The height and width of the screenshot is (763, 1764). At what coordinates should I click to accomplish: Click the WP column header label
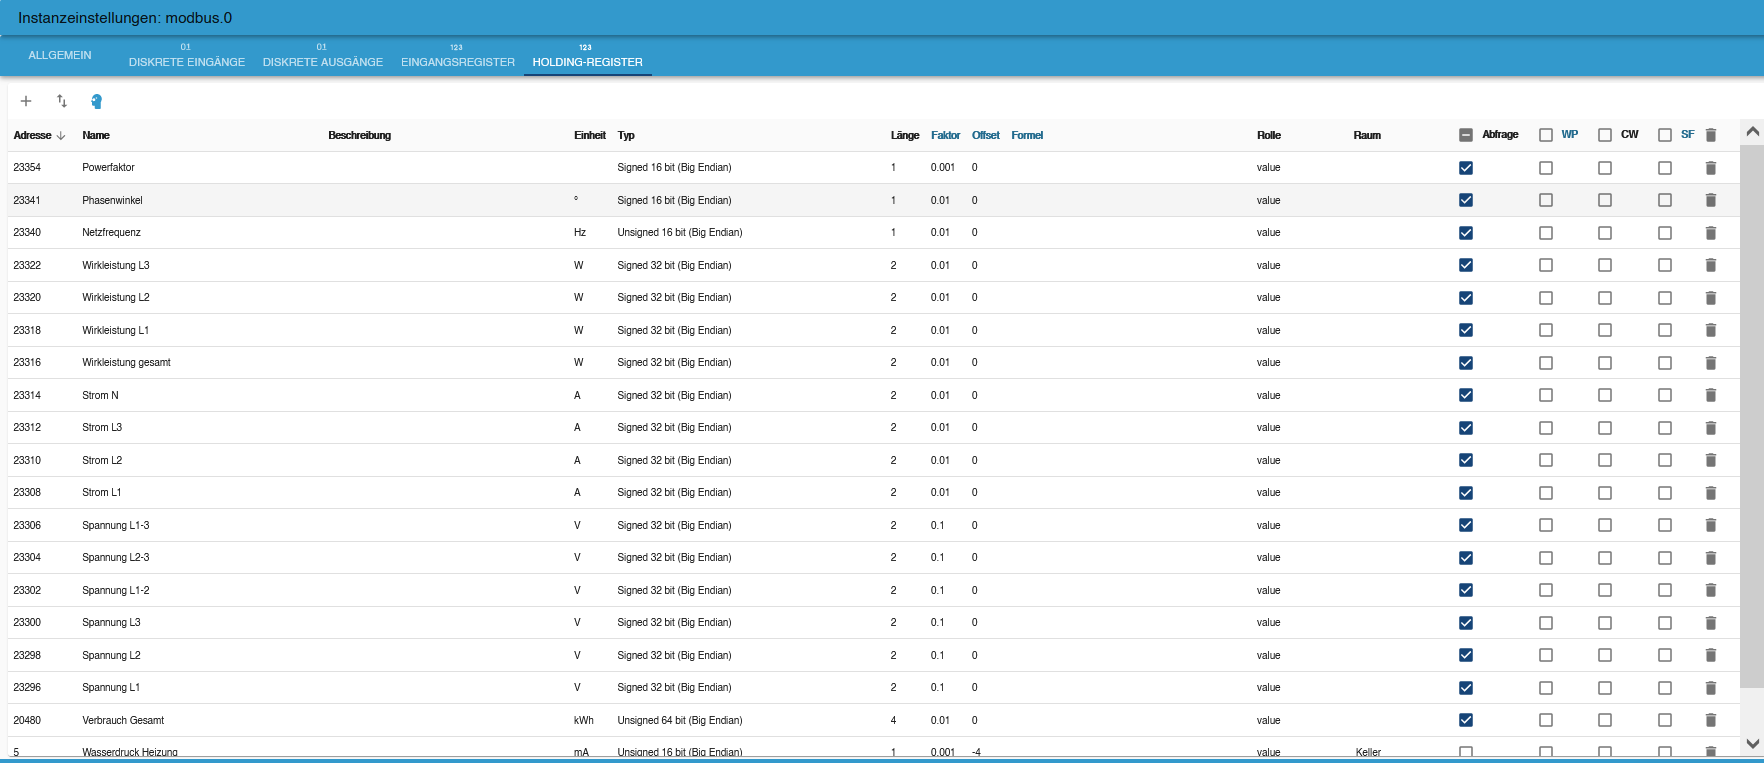pyautogui.click(x=1570, y=134)
